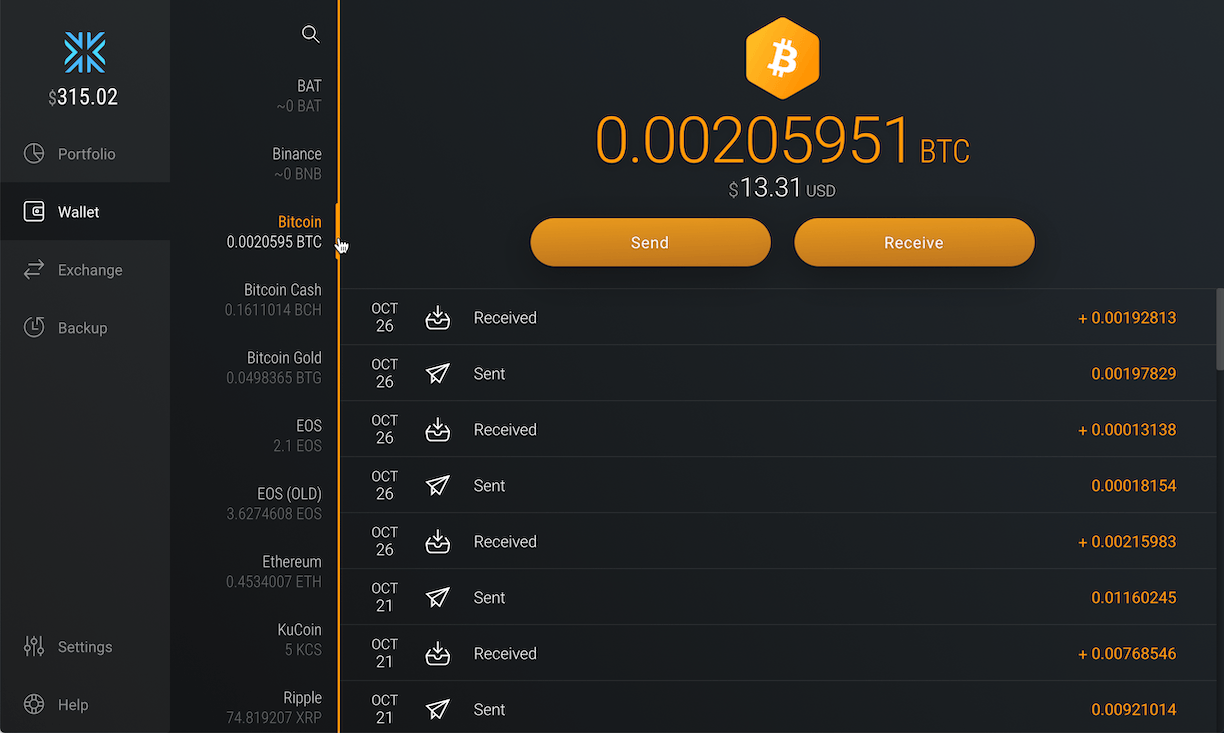Image resolution: width=1224 pixels, height=733 pixels.
Task: Open the Received +0.00192813 transaction row
Action: click(778, 318)
